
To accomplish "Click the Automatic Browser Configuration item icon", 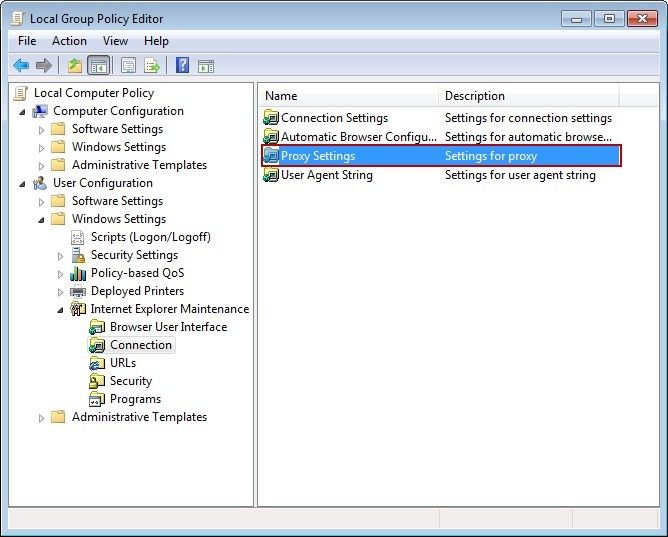I will (271, 137).
